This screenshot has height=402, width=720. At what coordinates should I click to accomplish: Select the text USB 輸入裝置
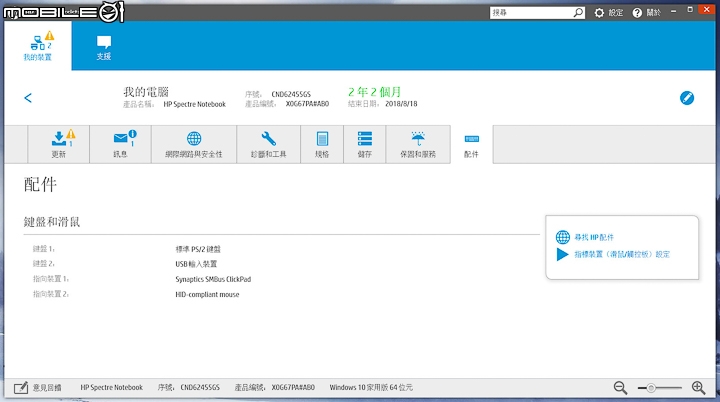click(x=196, y=264)
